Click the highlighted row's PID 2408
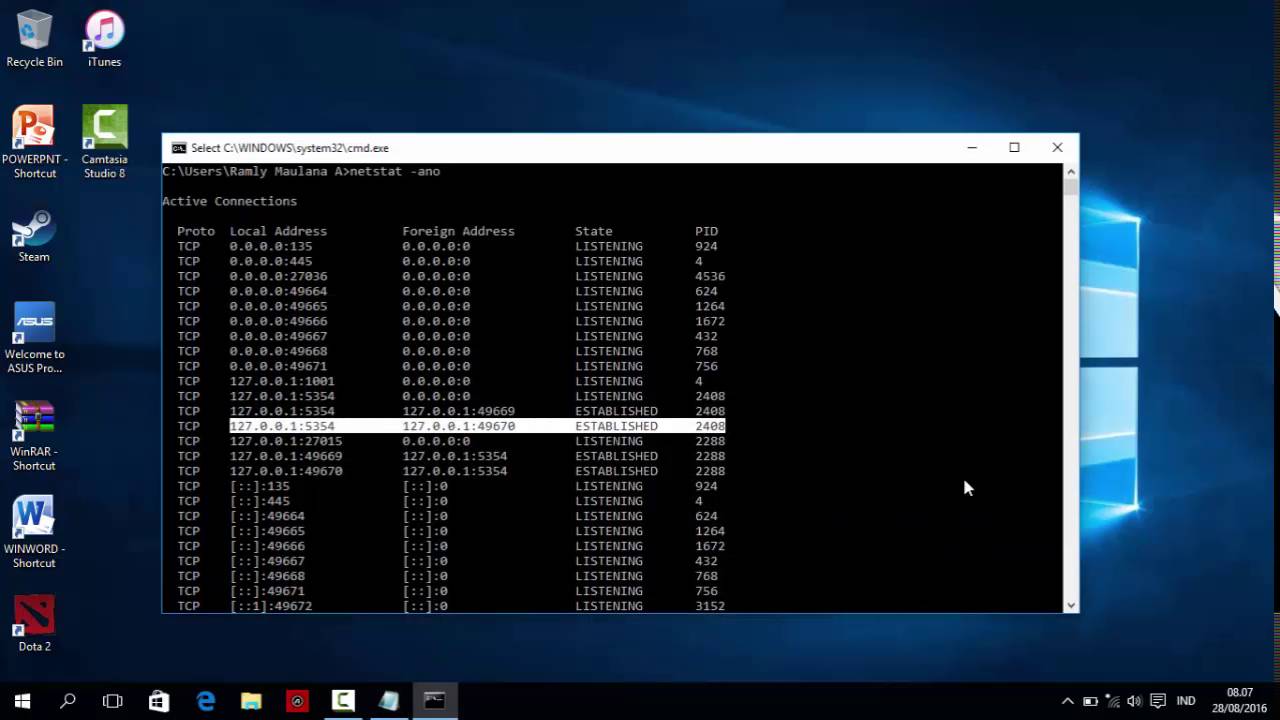This screenshot has height=720, width=1280. point(710,426)
